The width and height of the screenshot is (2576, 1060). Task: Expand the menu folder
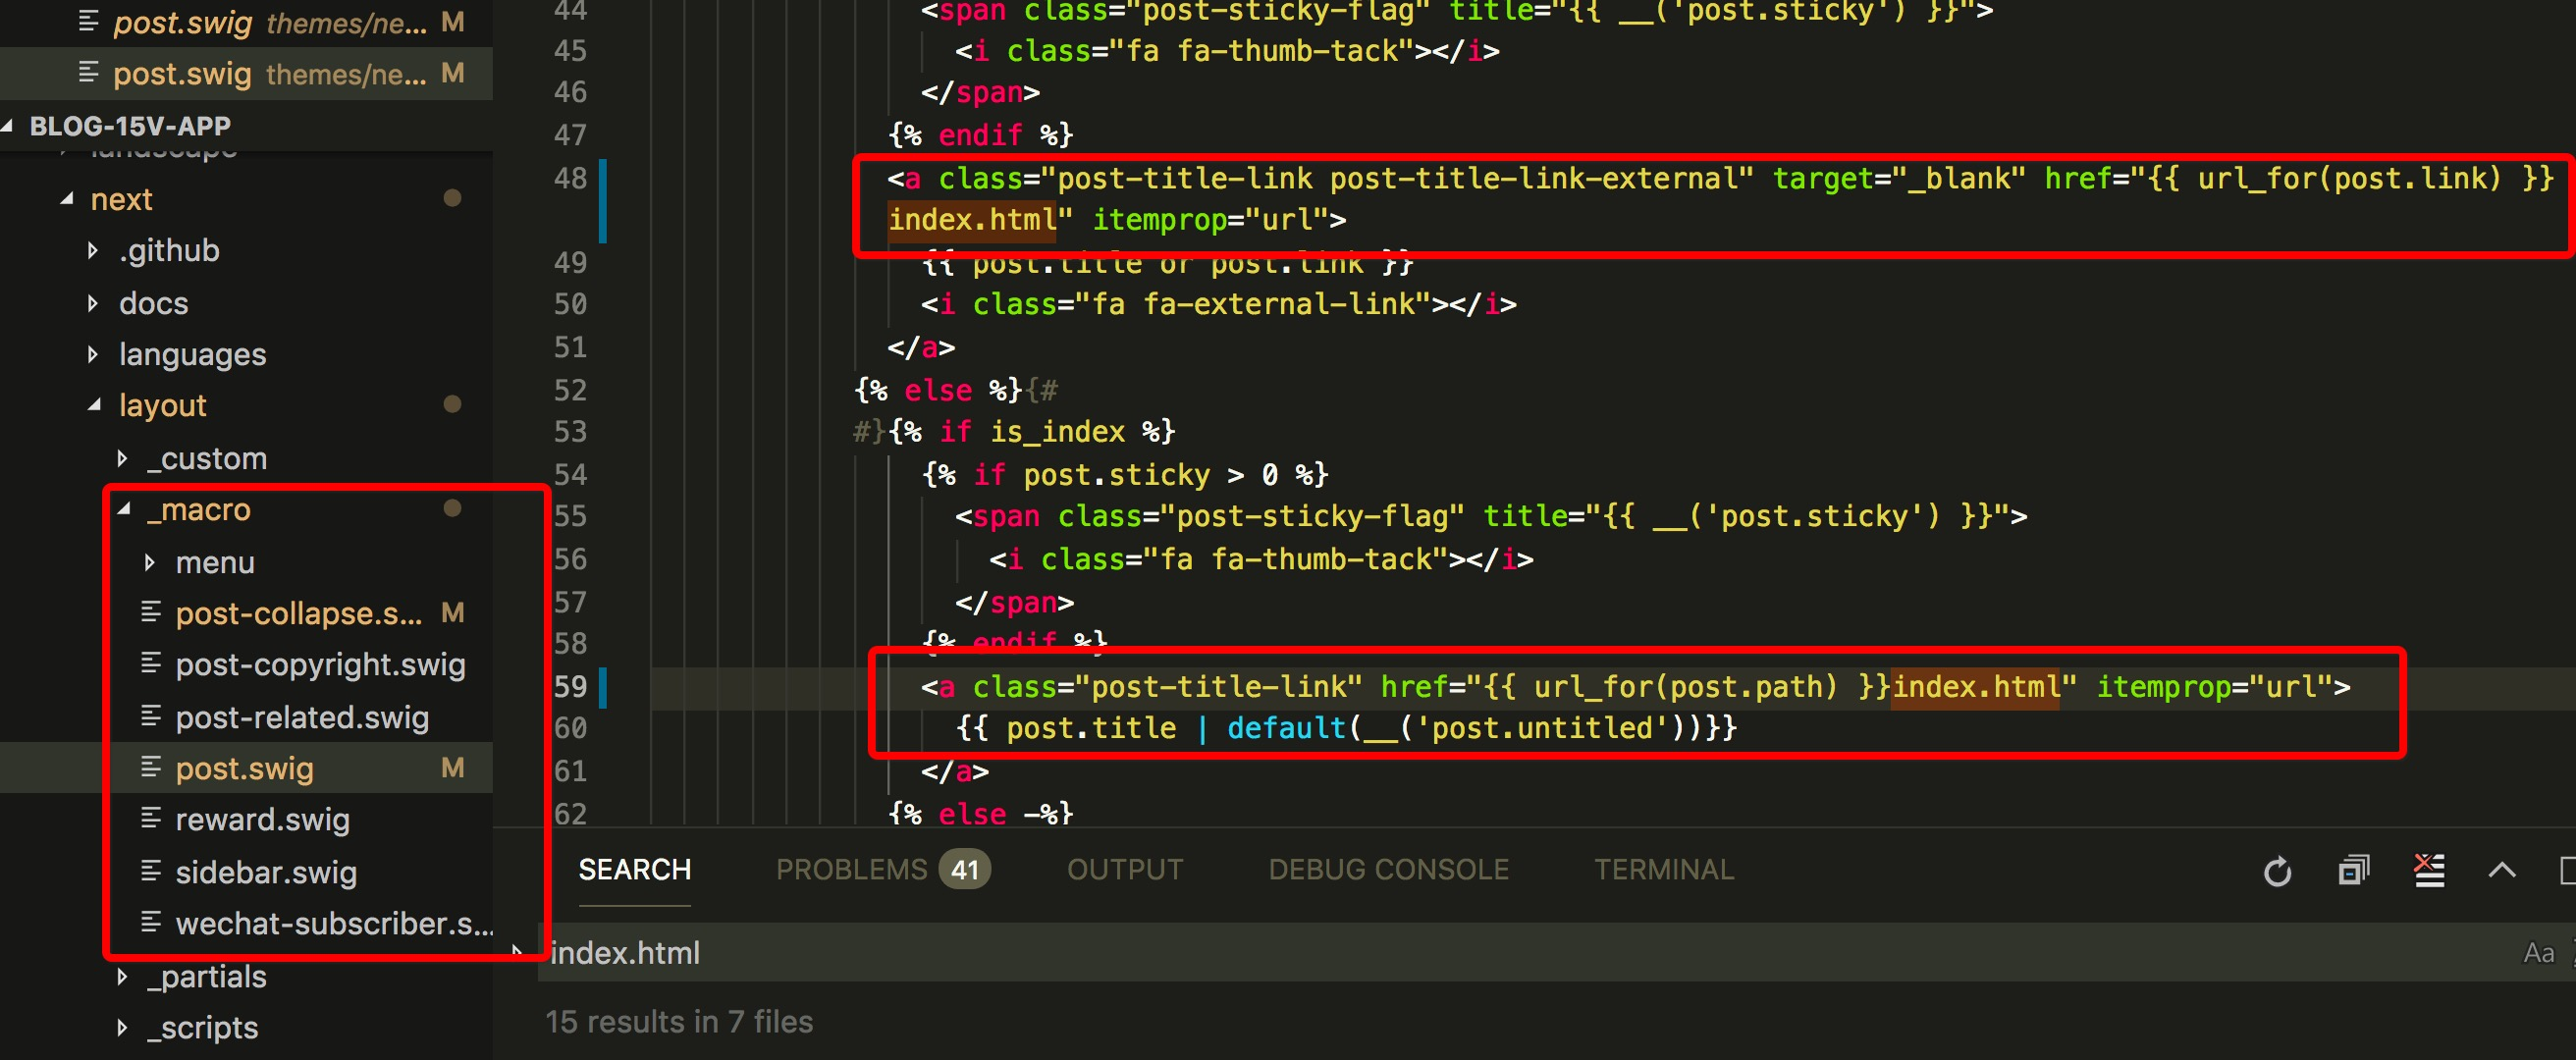(x=150, y=563)
